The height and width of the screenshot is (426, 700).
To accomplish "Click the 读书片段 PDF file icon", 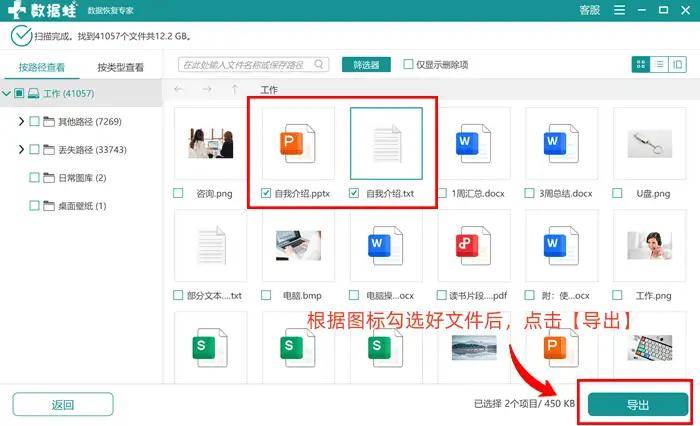I will point(467,245).
